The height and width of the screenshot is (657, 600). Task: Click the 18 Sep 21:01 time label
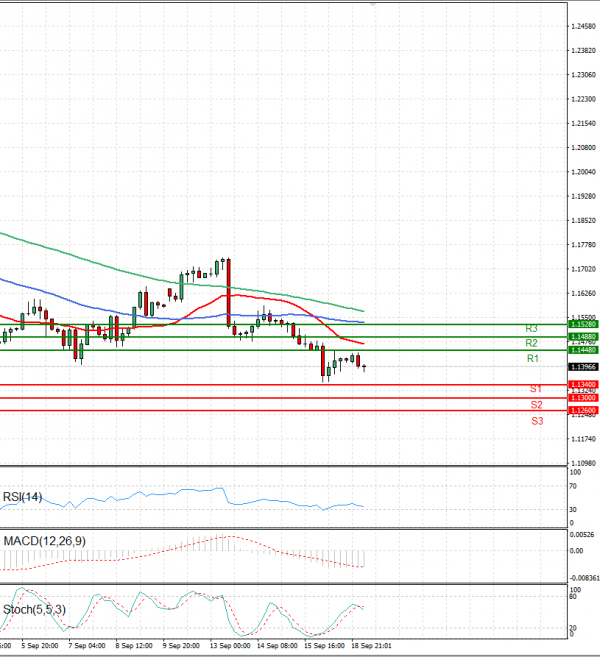(x=371, y=646)
